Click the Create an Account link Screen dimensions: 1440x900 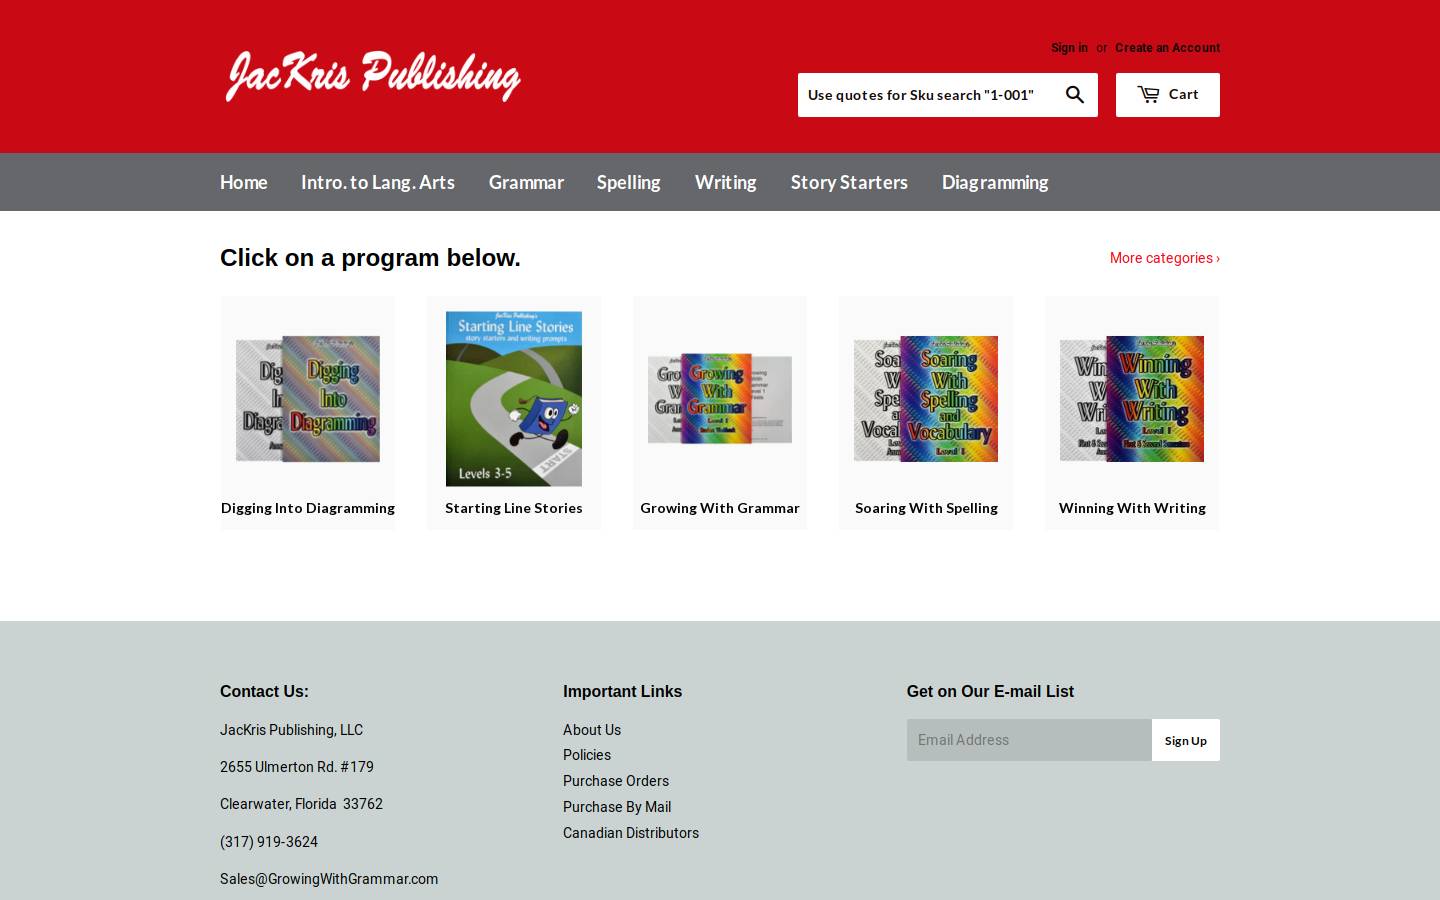(x=1167, y=48)
